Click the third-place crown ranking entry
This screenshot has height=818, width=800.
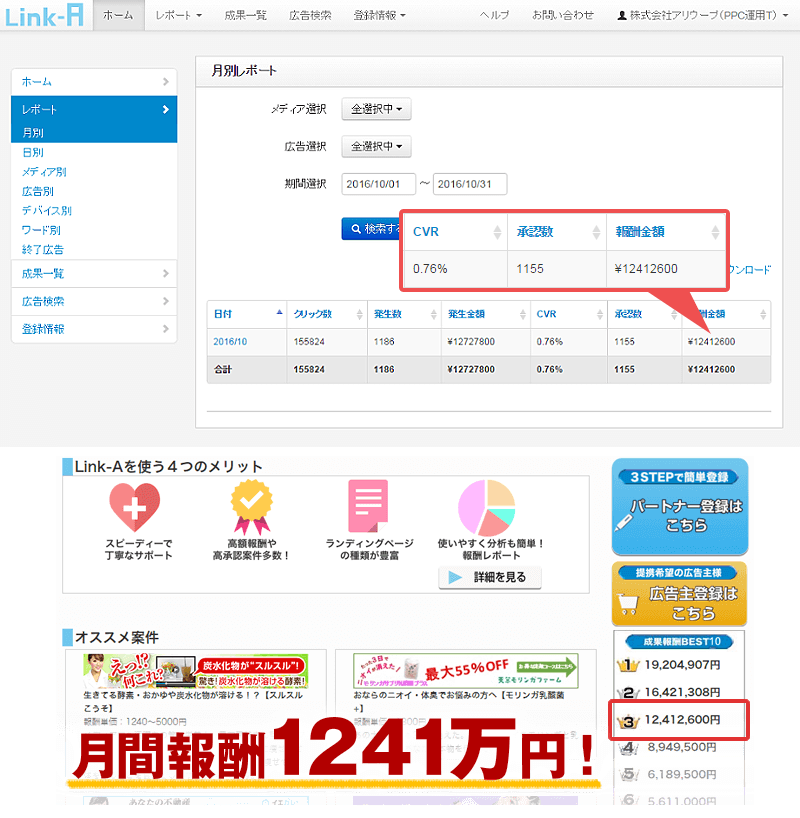click(x=677, y=719)
